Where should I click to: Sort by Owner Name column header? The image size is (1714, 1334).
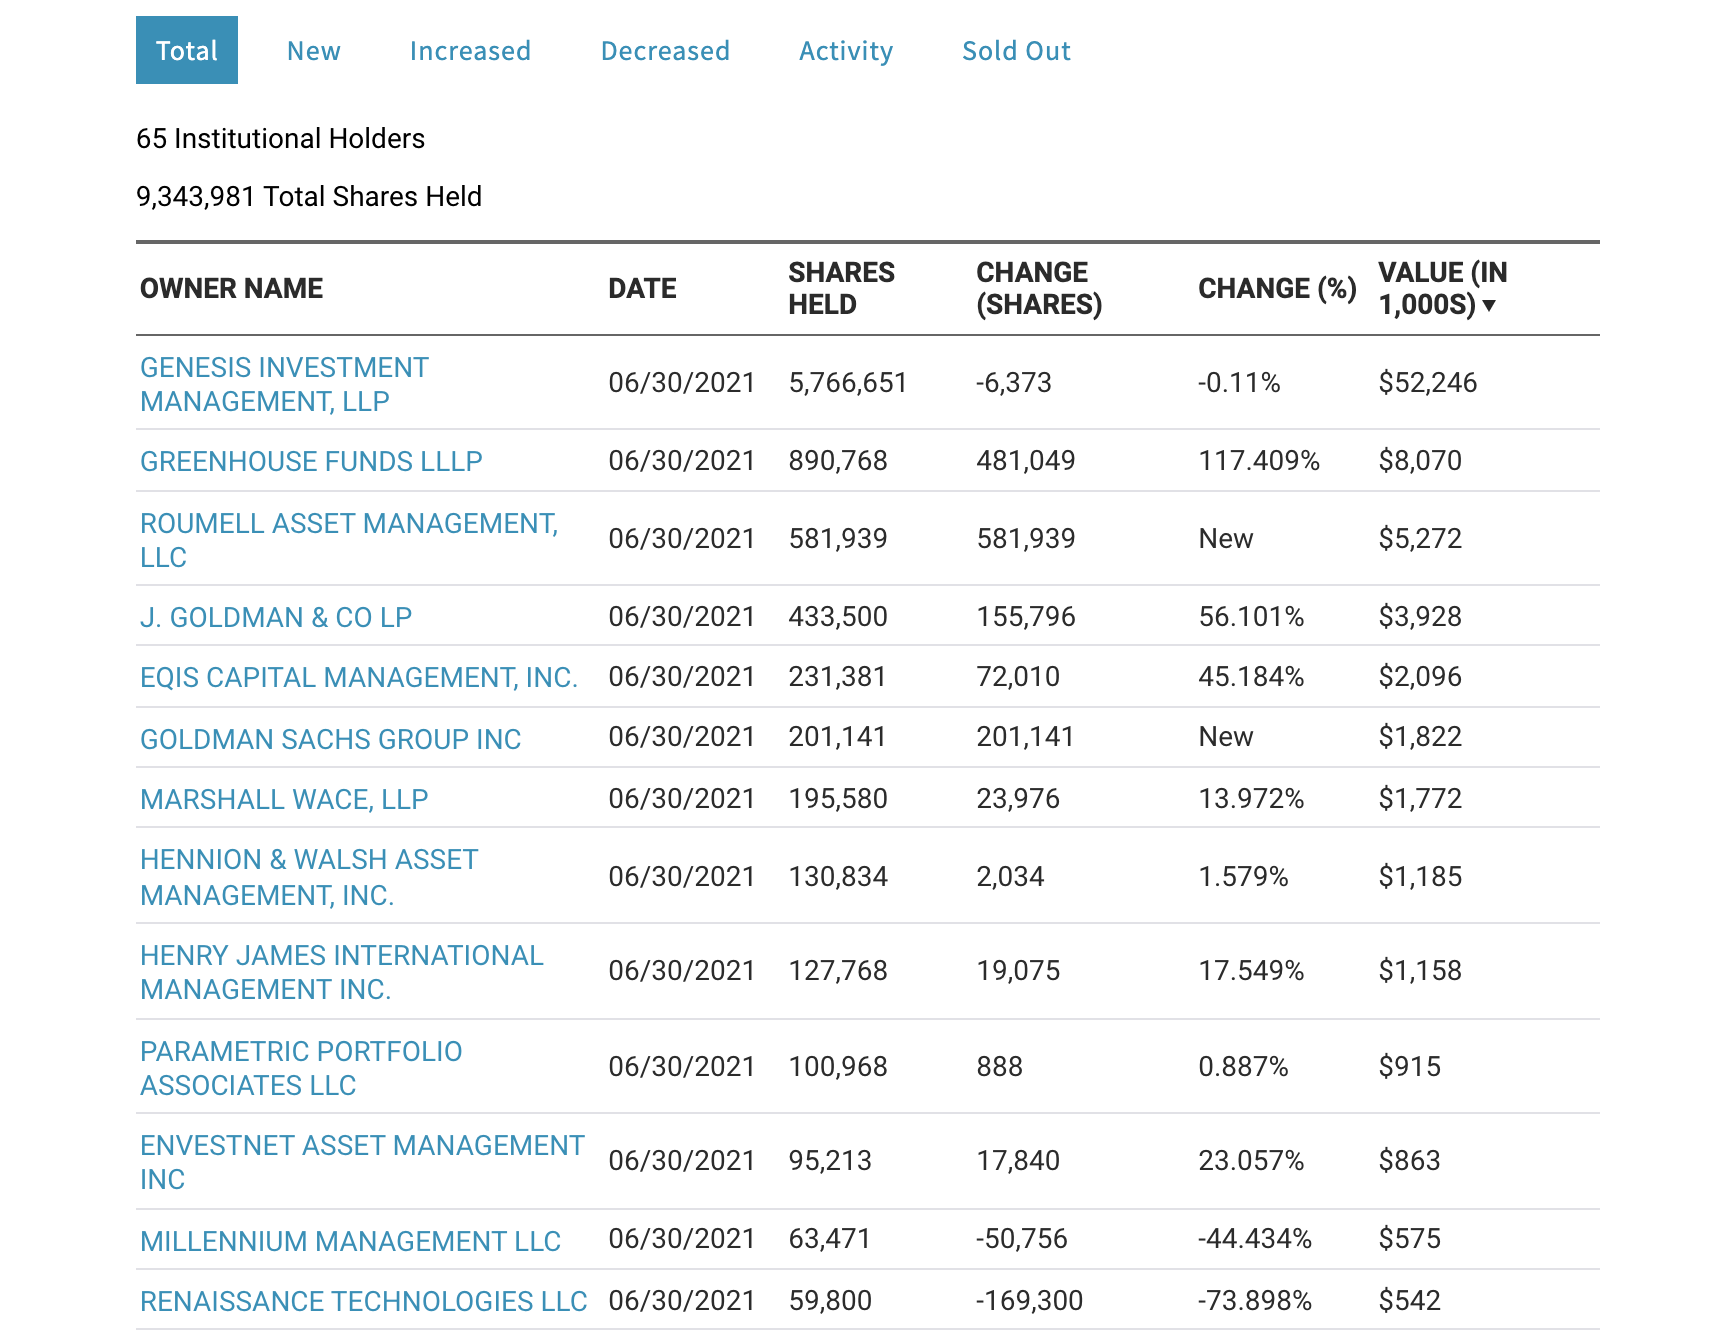[231, 288]
